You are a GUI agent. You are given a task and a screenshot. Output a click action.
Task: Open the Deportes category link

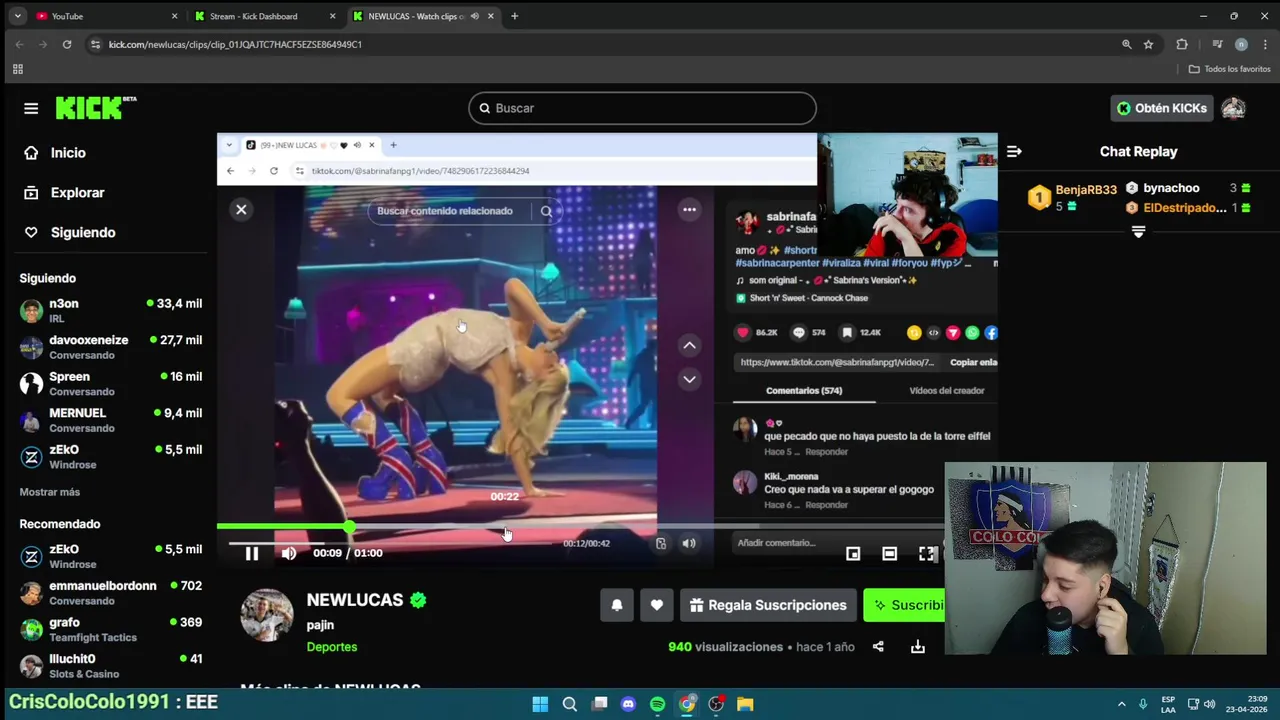coord(332,647)
